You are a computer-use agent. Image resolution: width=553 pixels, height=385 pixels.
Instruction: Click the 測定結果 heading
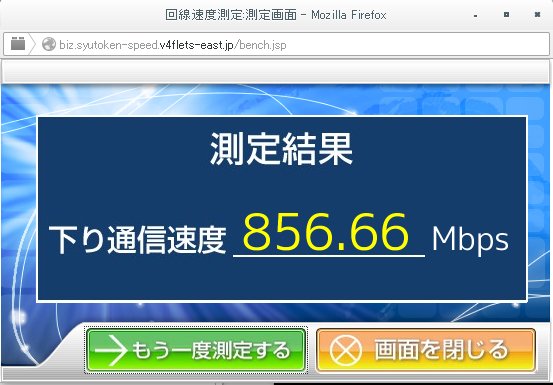(x=281, y=149)
